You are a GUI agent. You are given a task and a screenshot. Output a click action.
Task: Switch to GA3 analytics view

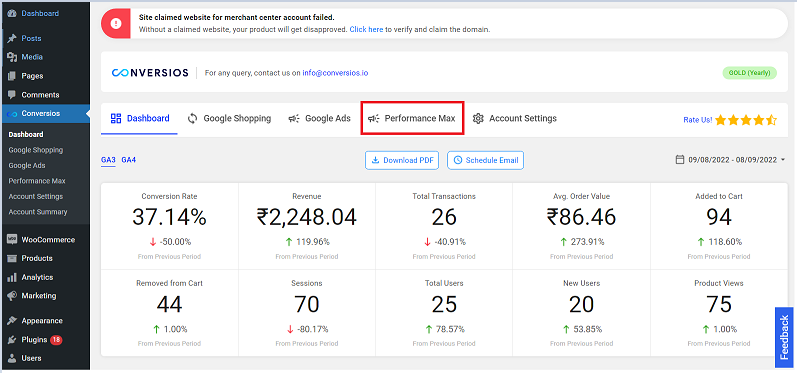coord(108,160)
